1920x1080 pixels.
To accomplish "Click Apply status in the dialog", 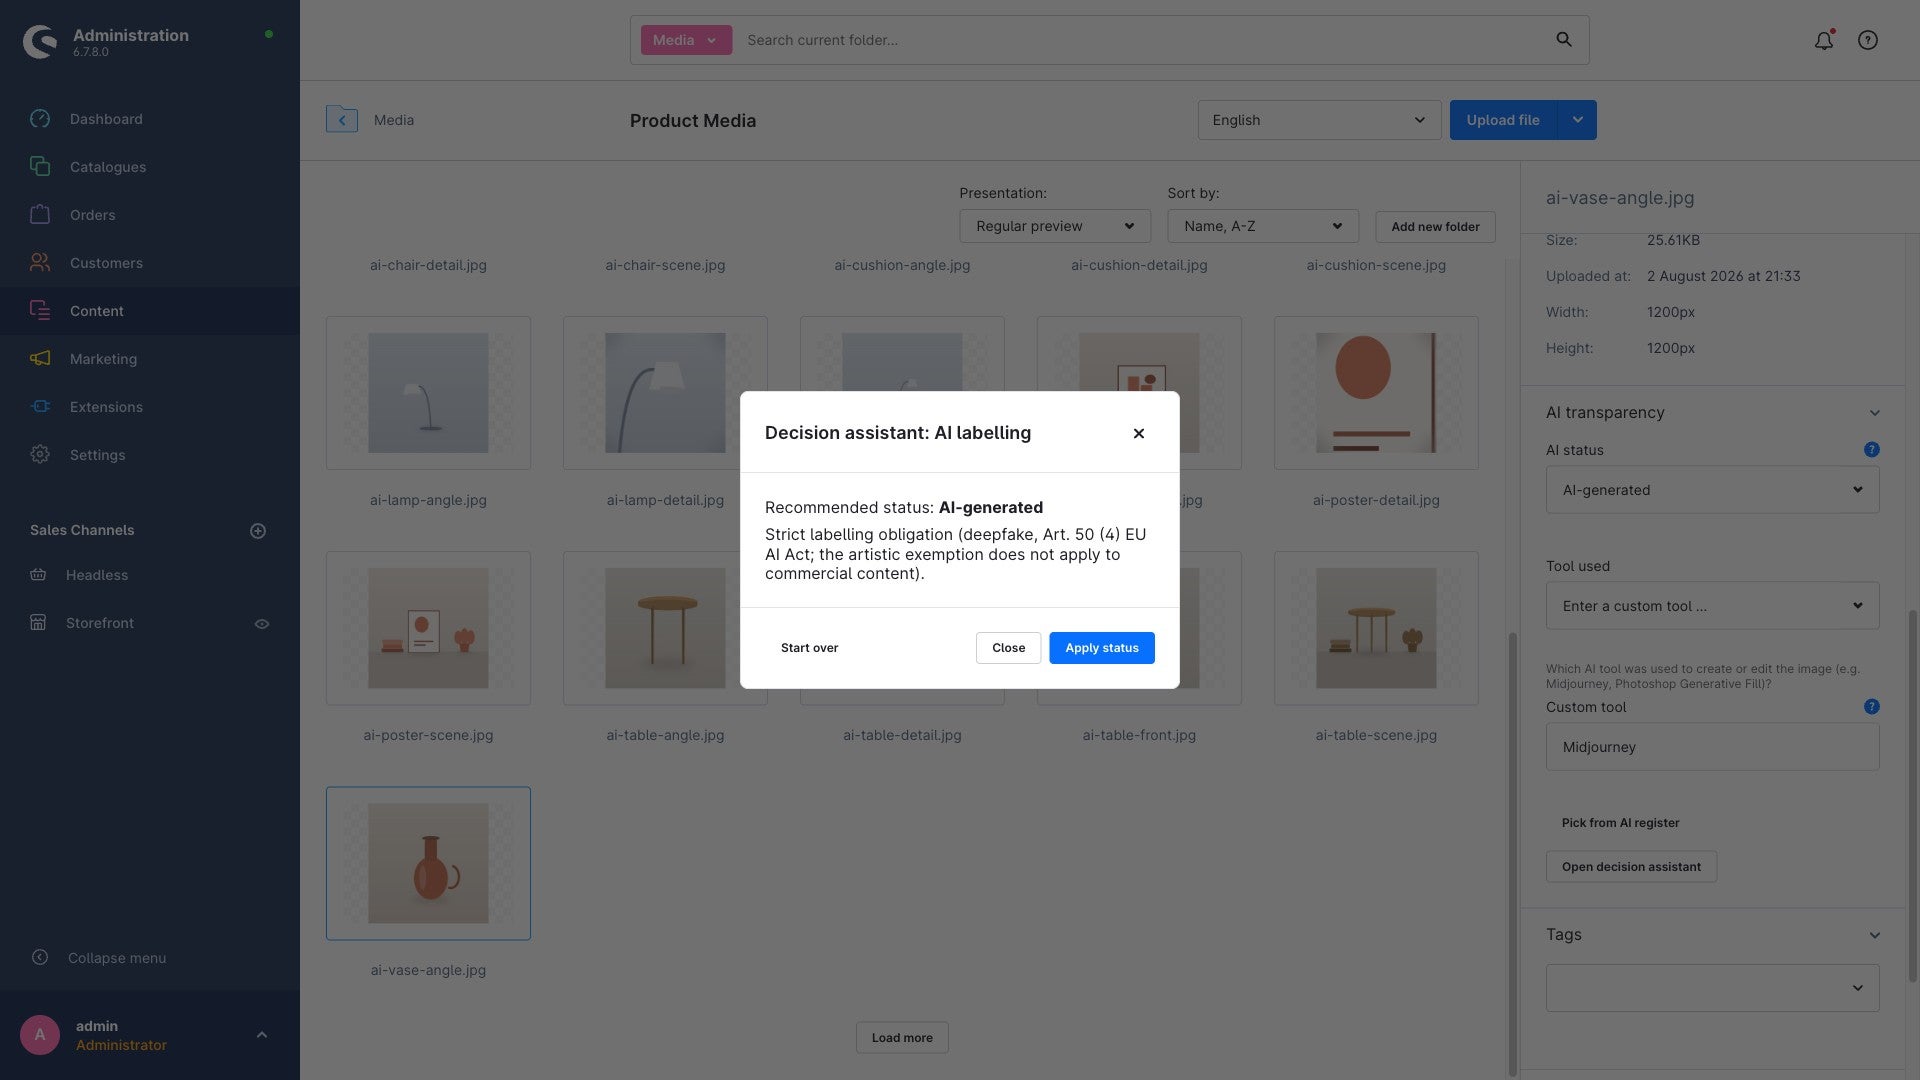I will (1101, 648).
